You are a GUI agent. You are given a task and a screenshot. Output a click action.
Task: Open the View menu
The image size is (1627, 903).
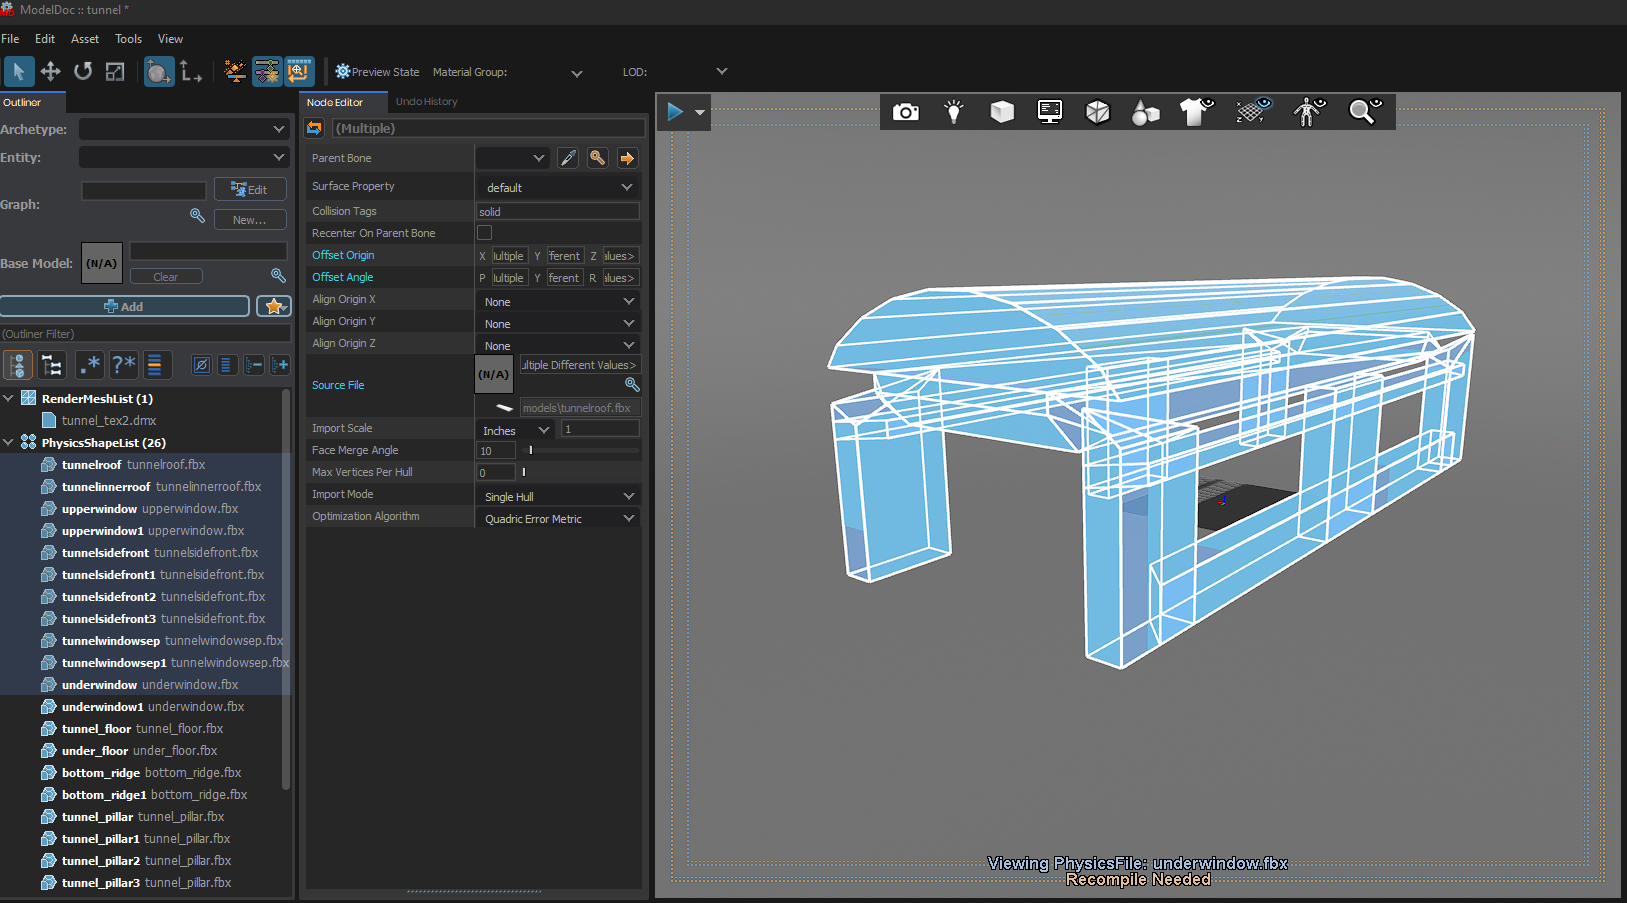coord(170,39)
